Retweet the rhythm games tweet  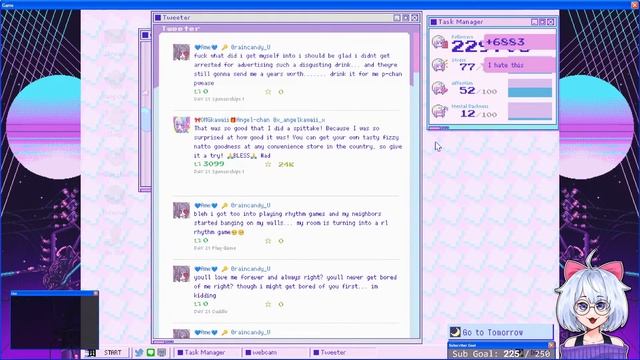[x=198, y=241]
